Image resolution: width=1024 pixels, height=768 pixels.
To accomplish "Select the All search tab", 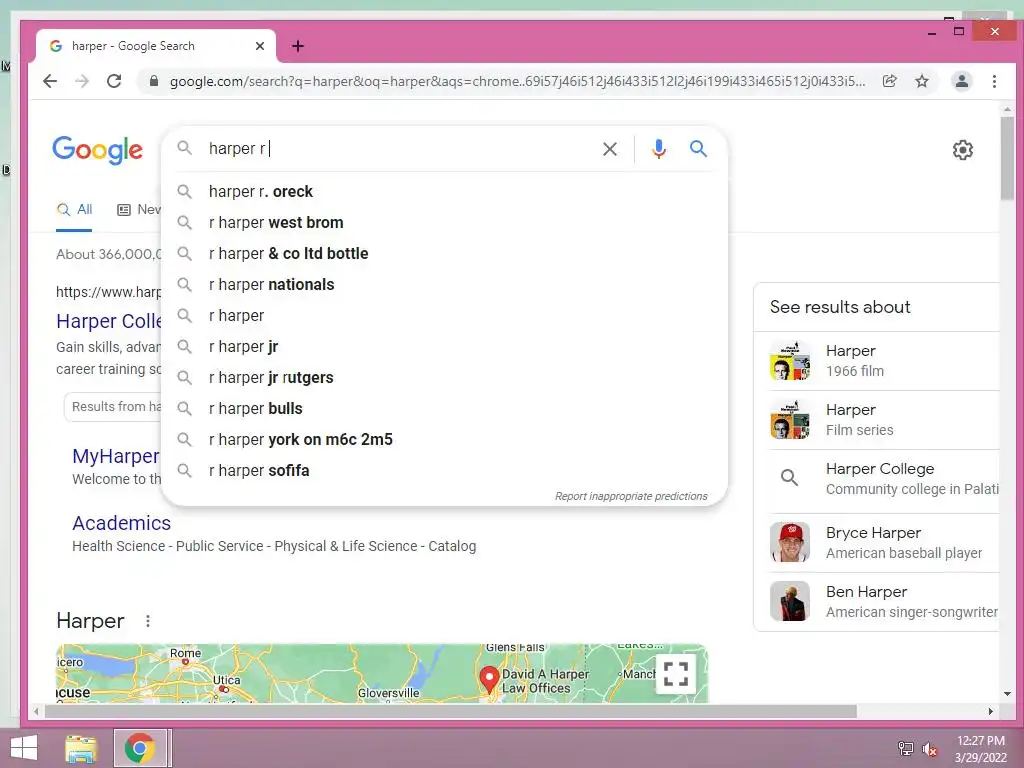I will (x=74, y=210).
